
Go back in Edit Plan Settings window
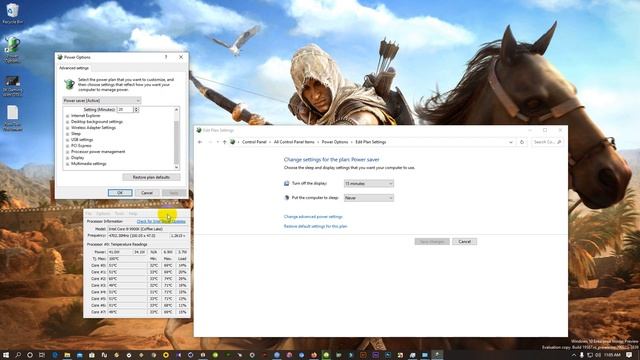200,142
